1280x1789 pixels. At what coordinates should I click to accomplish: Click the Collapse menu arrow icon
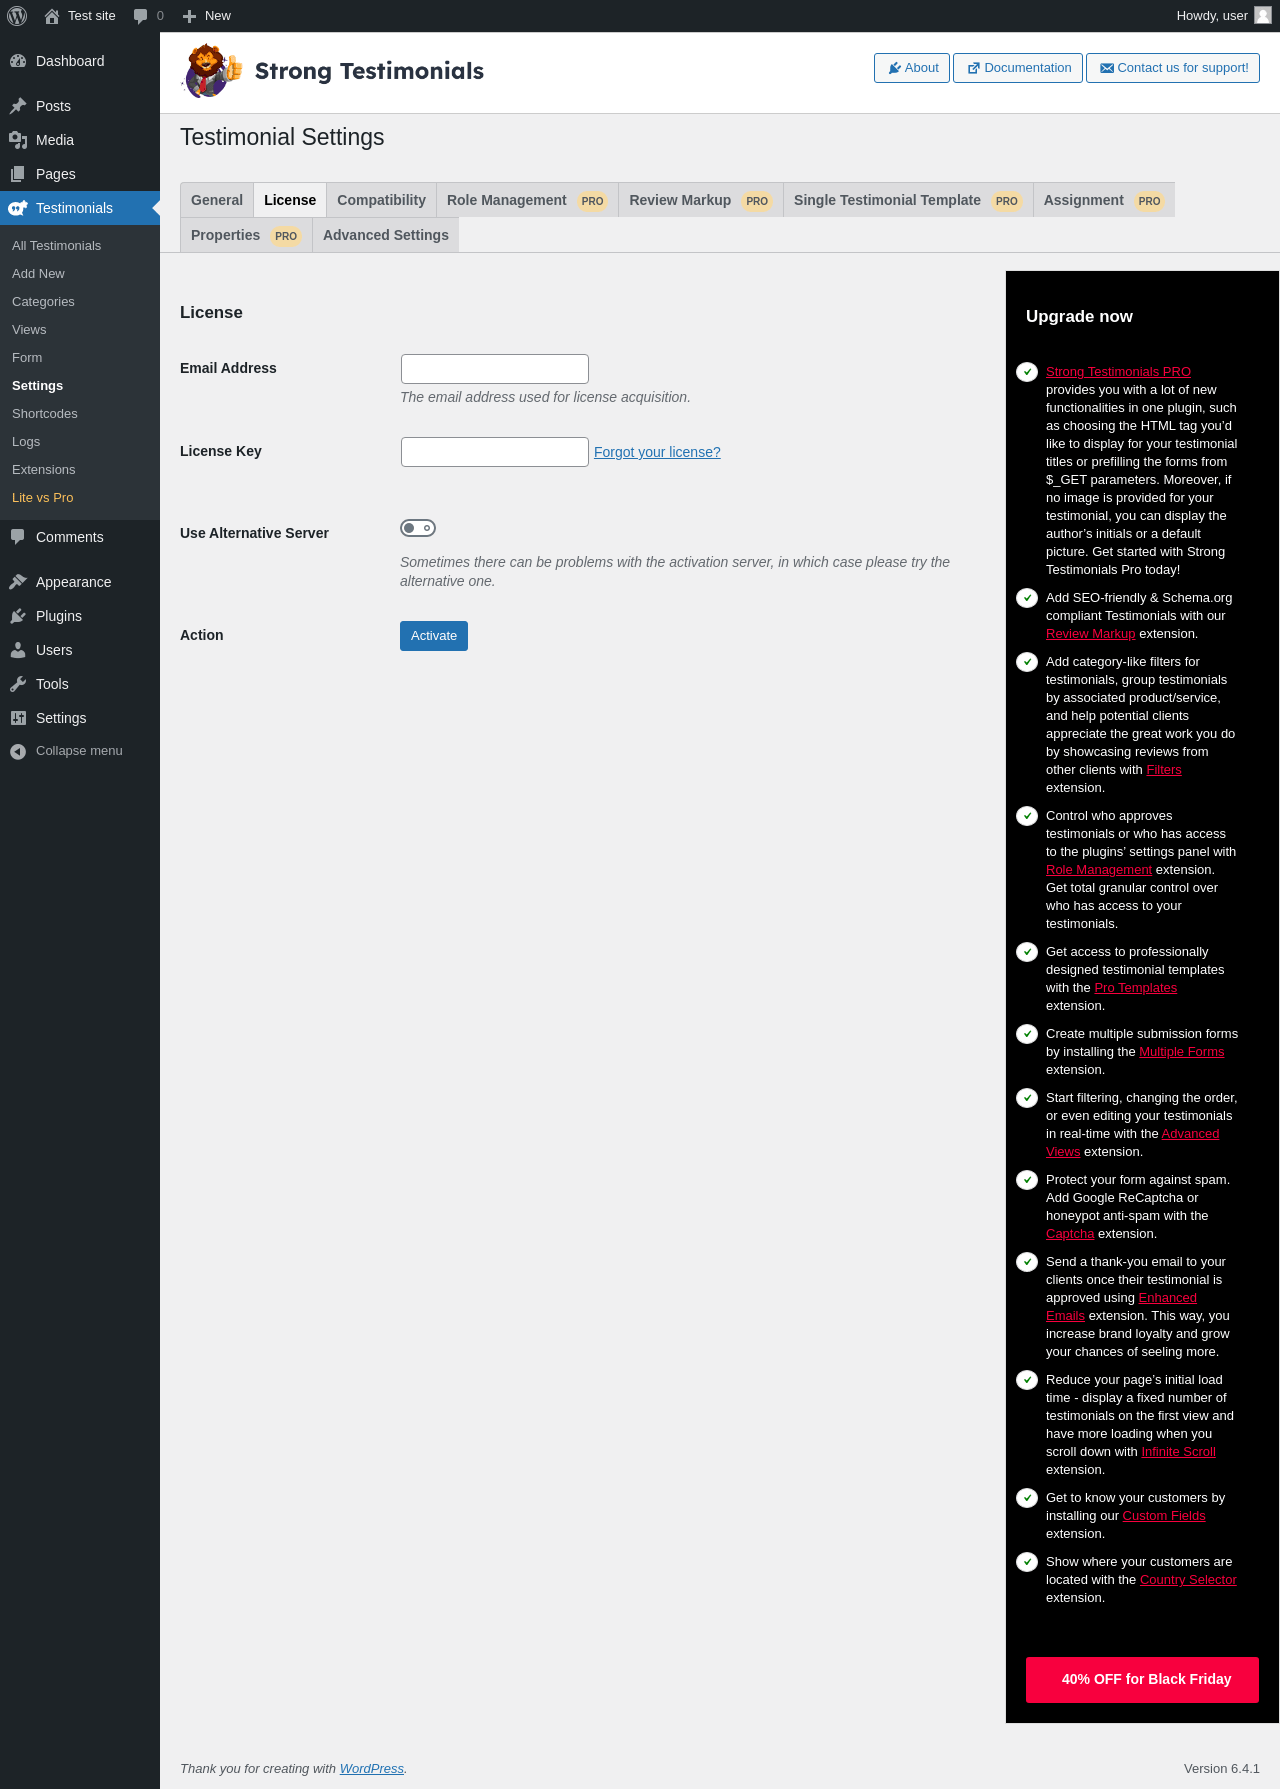tap(18, 751)
